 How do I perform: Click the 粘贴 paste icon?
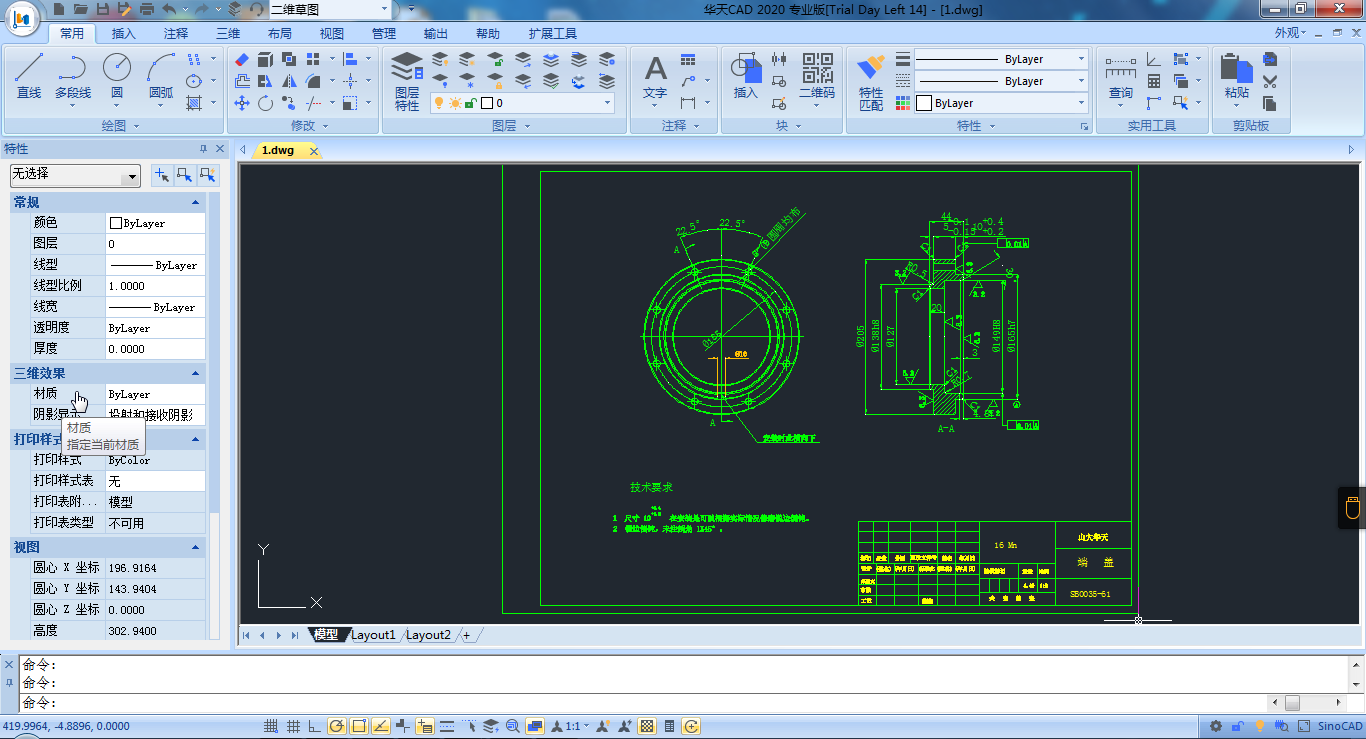[1237, 77]
